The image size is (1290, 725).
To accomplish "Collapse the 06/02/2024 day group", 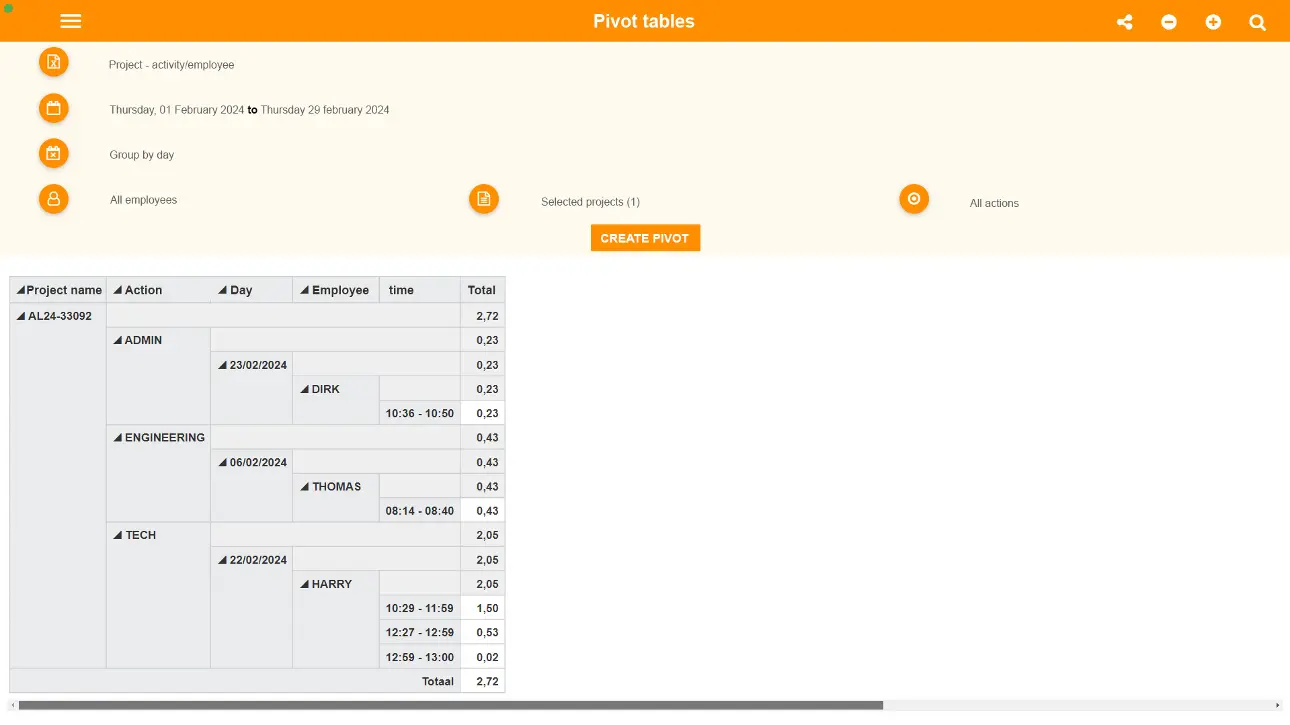I will pyautogui.click(x=223, y=462).
